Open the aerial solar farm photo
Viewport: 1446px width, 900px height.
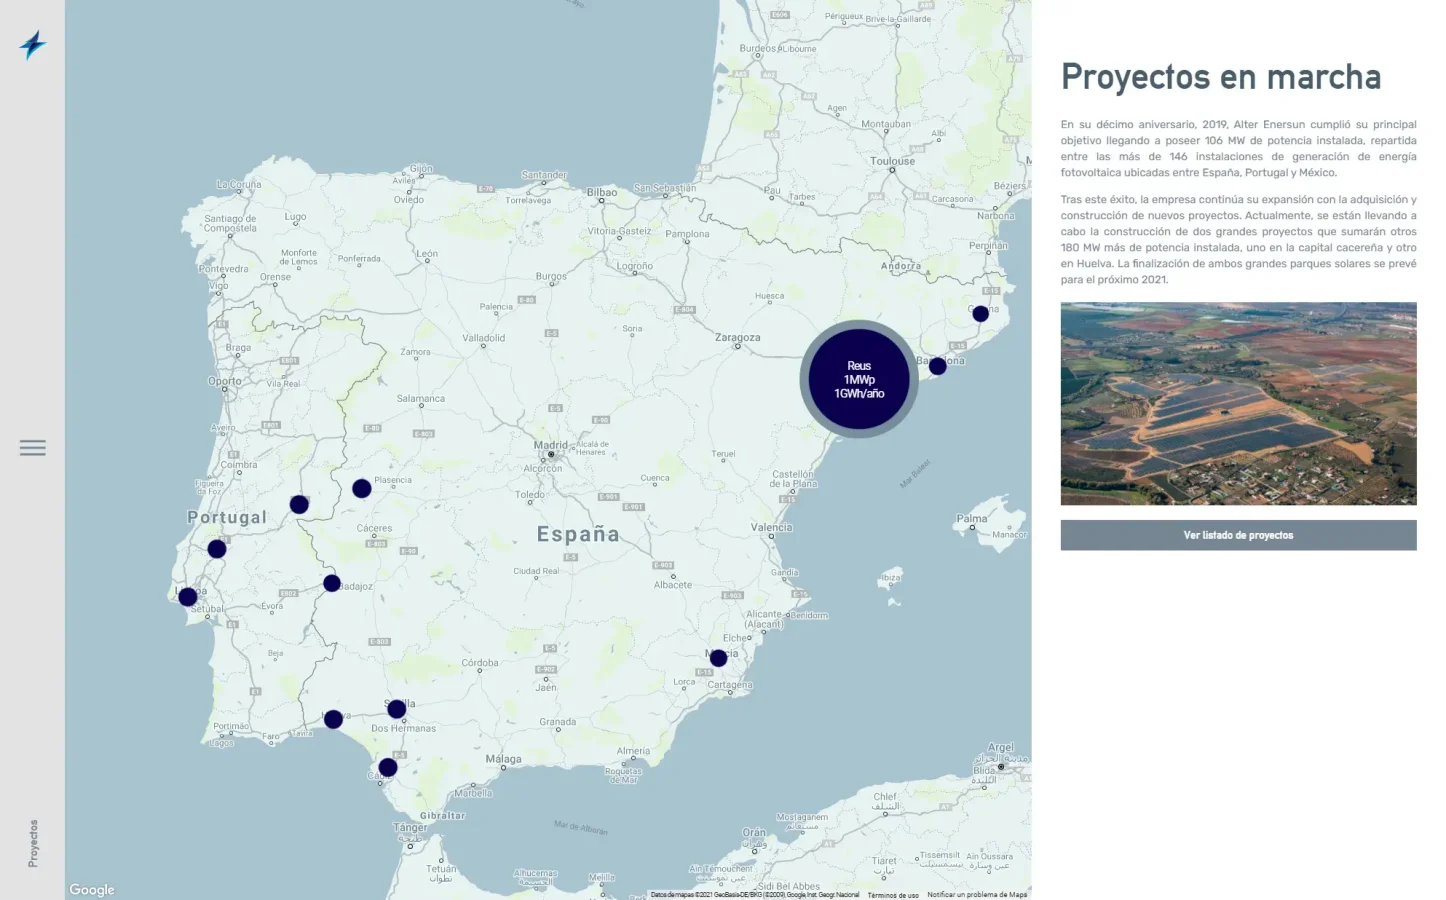(1238, 403)
